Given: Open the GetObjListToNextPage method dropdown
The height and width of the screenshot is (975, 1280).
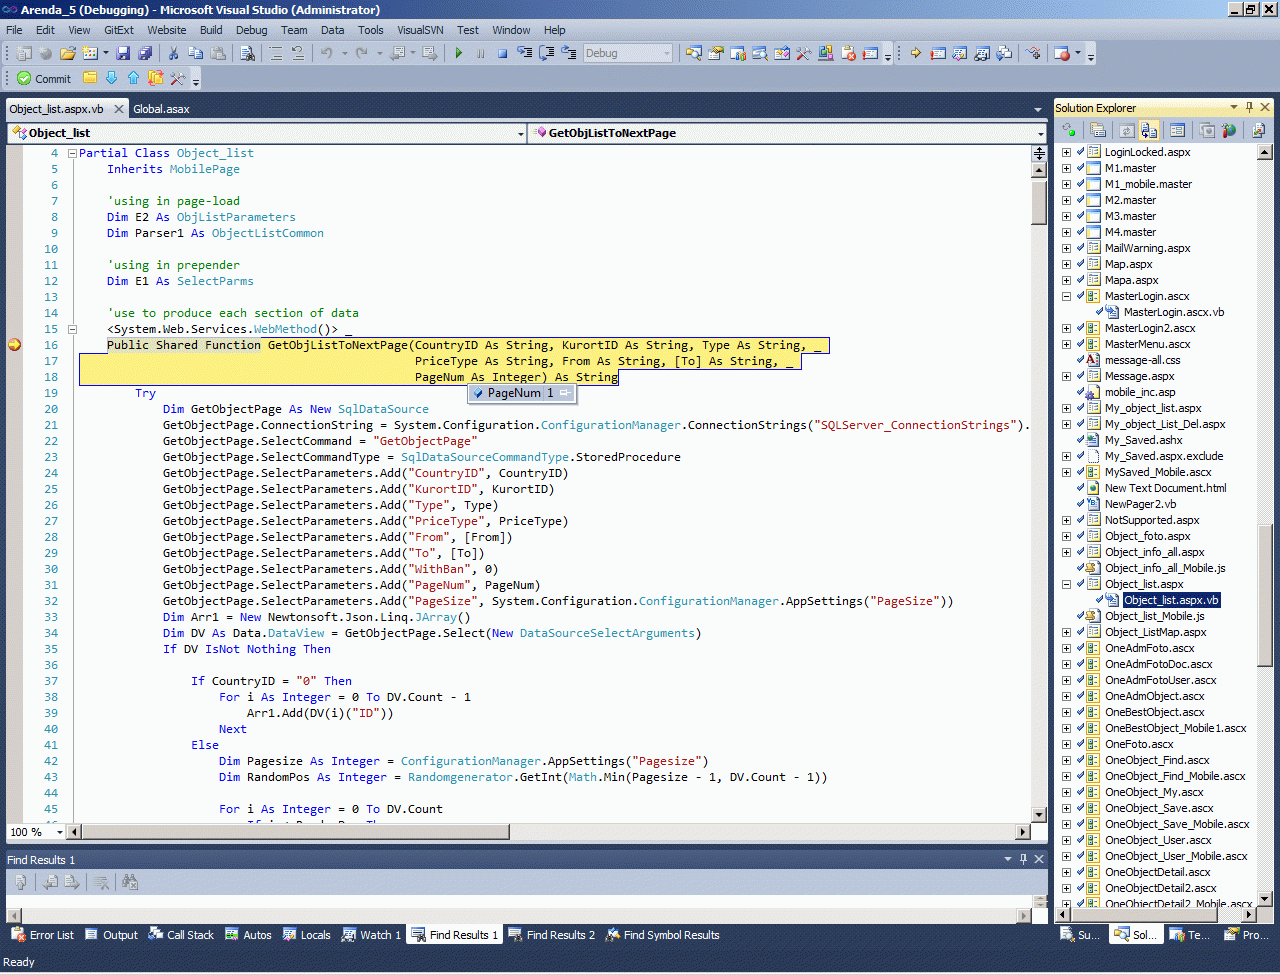Looking at the screenshot, I should (x=1040, y=133).
